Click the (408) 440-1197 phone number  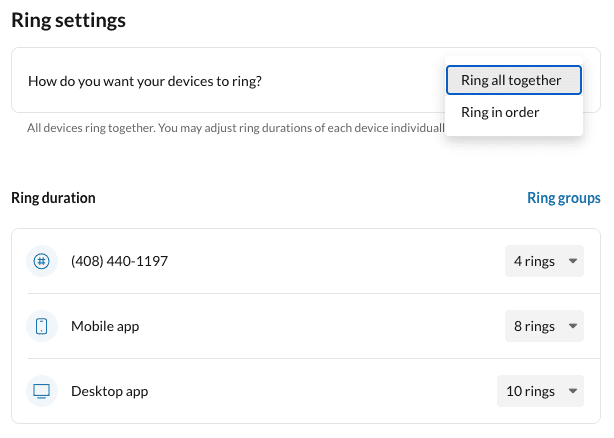tap(119, 261)
